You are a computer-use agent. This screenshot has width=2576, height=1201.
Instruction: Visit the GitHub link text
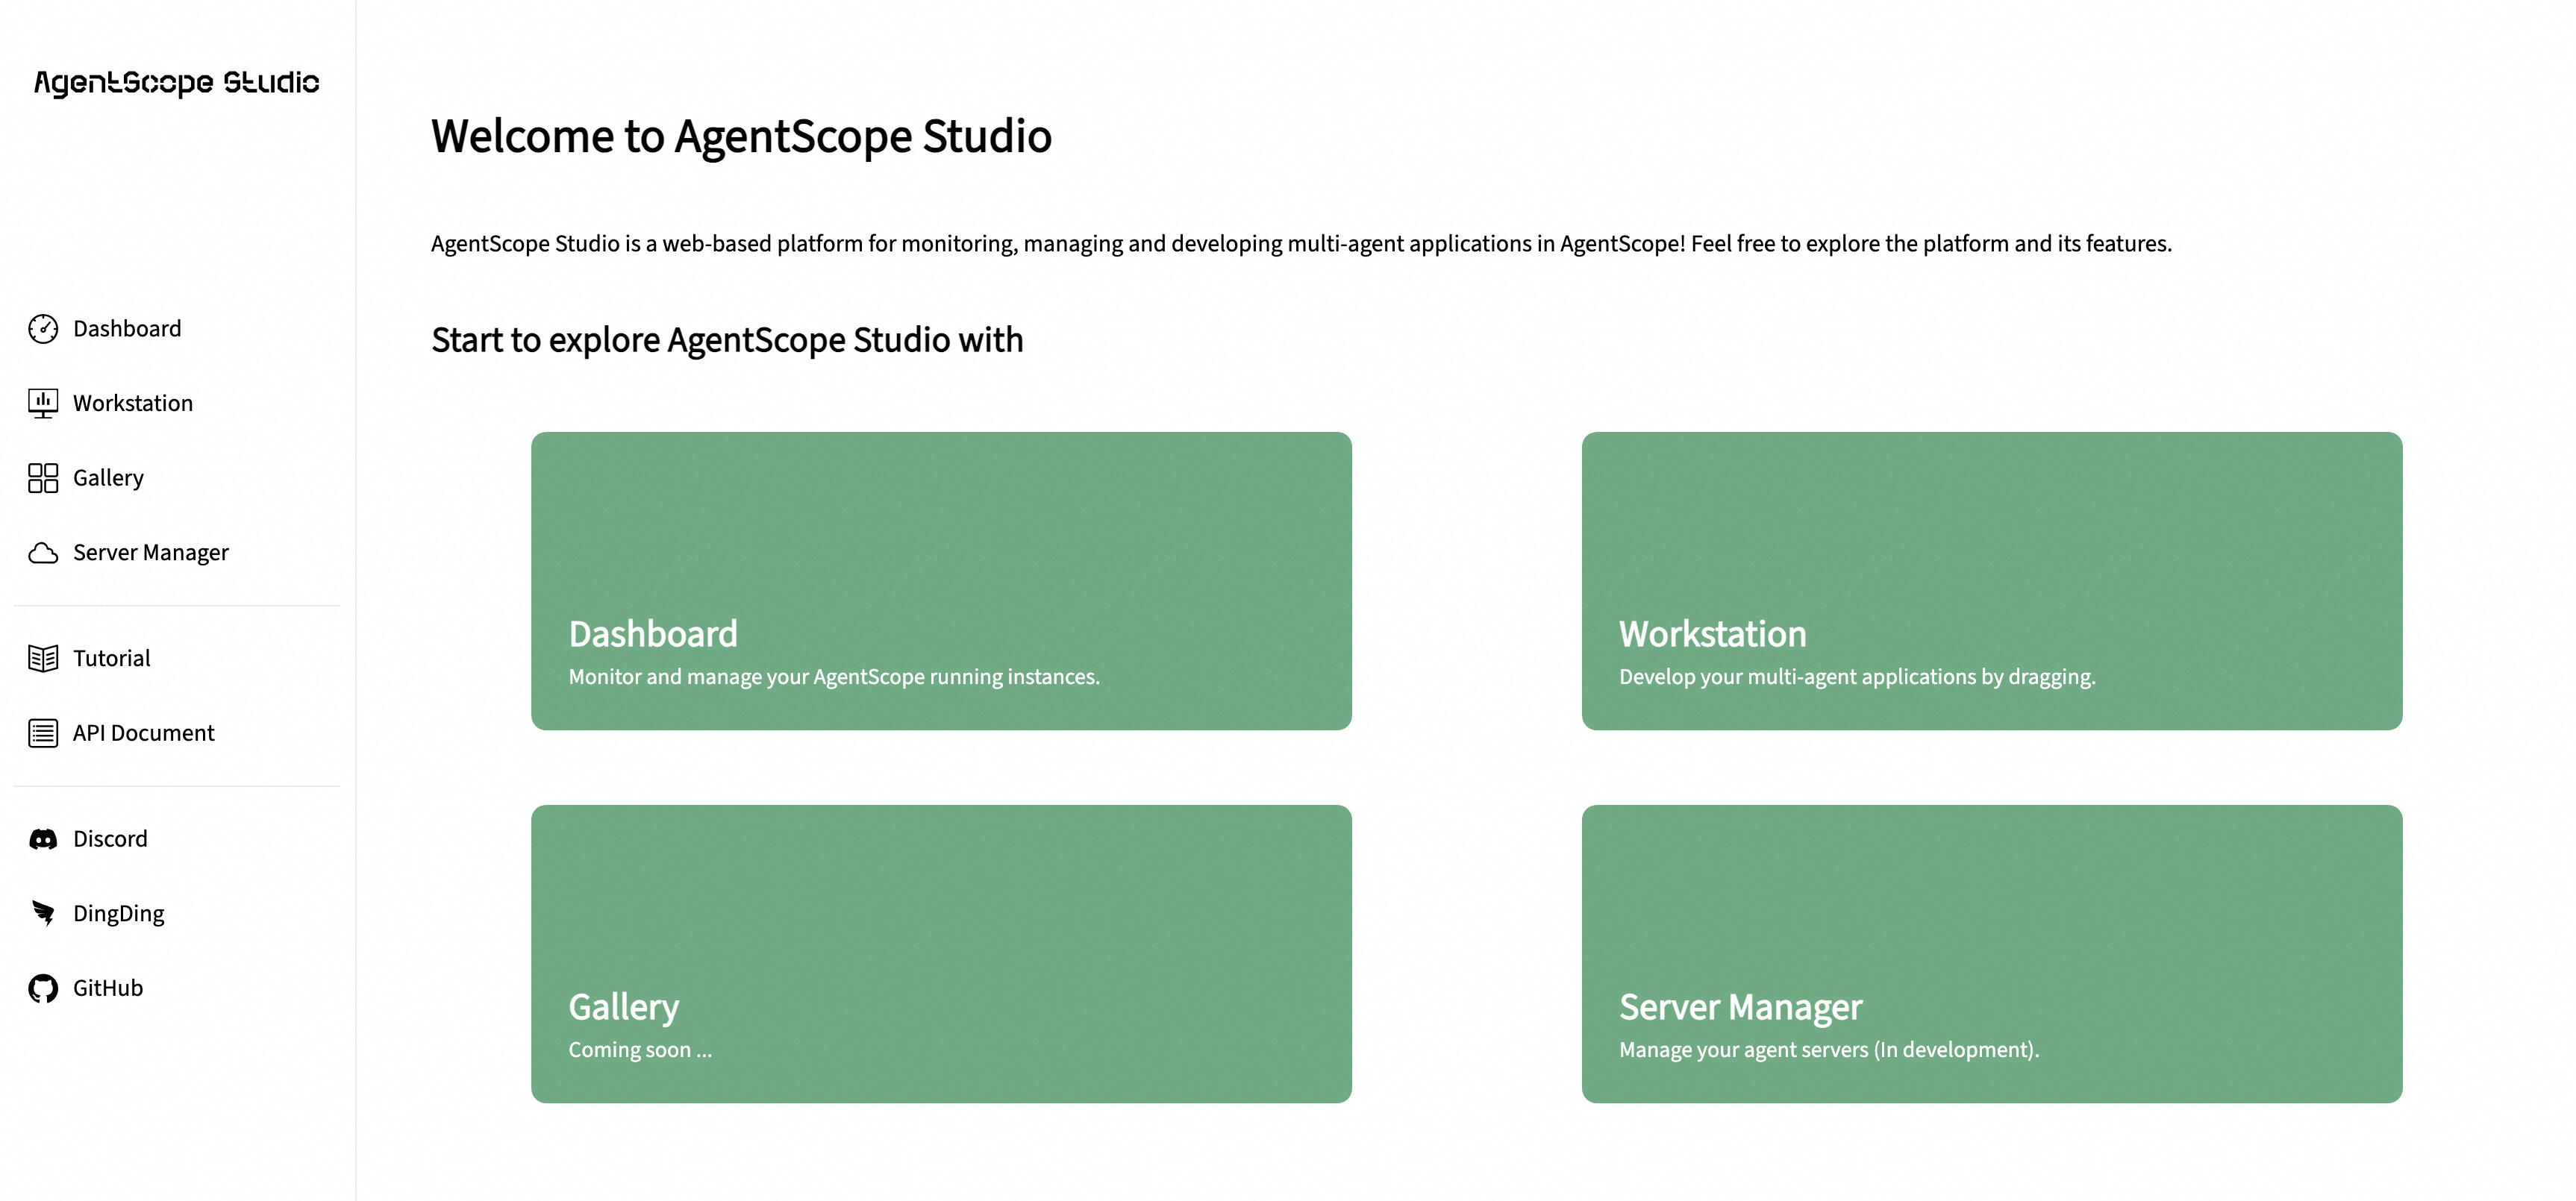108,988
